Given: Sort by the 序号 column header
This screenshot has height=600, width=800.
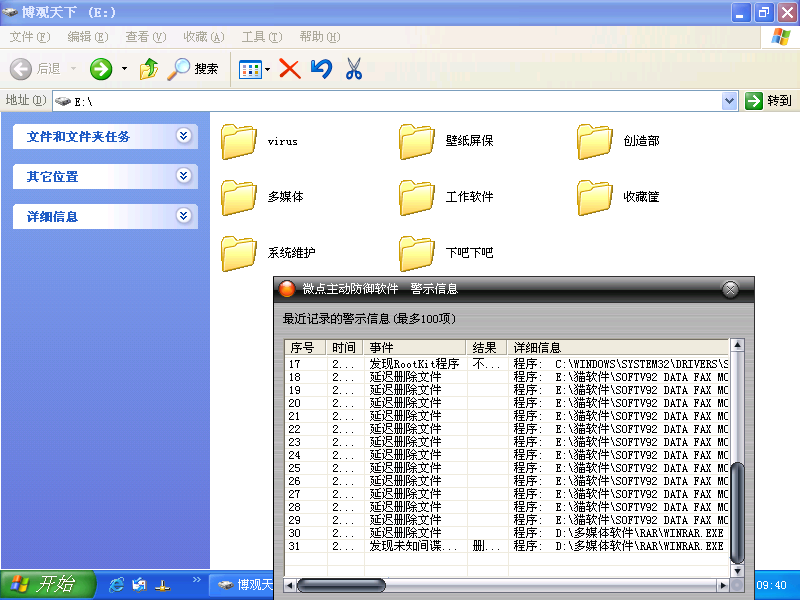Looking at the screenshot, I should (x=305, y=347).
